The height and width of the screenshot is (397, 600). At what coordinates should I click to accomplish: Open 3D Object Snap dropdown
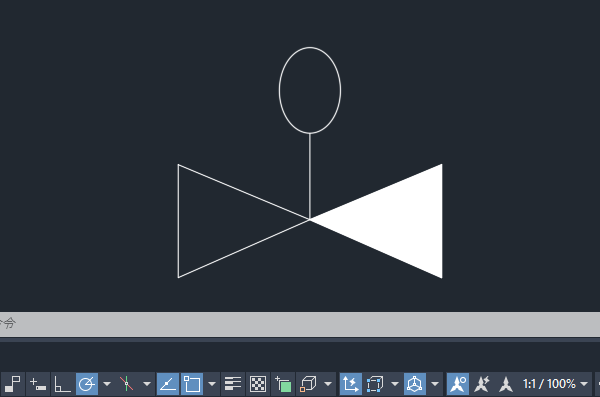328,384
